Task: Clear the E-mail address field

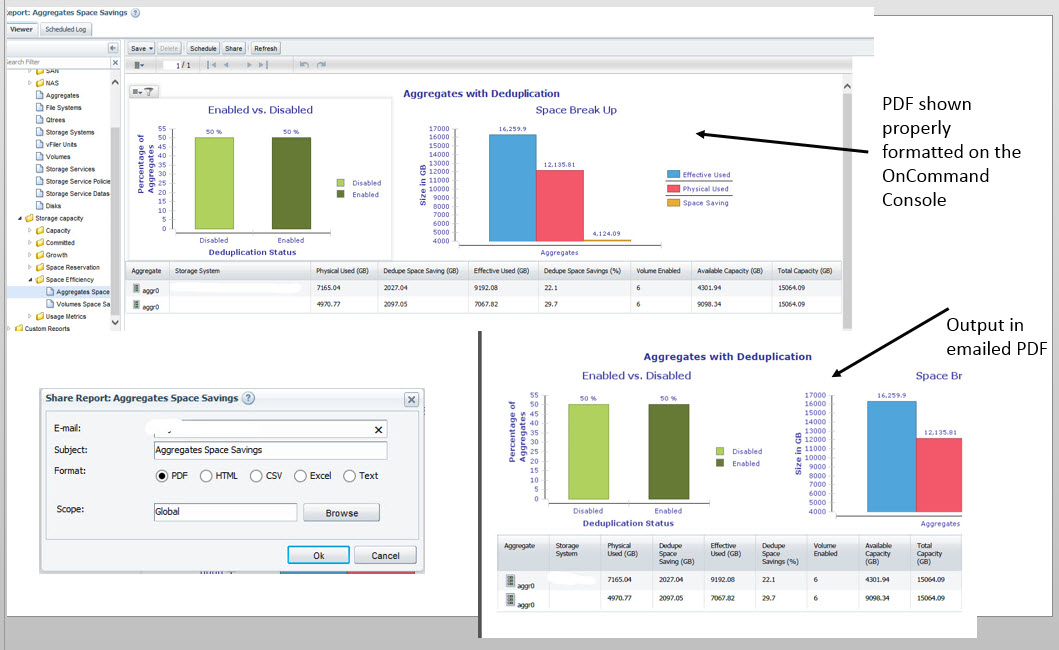Action: [x=378, y=430]
